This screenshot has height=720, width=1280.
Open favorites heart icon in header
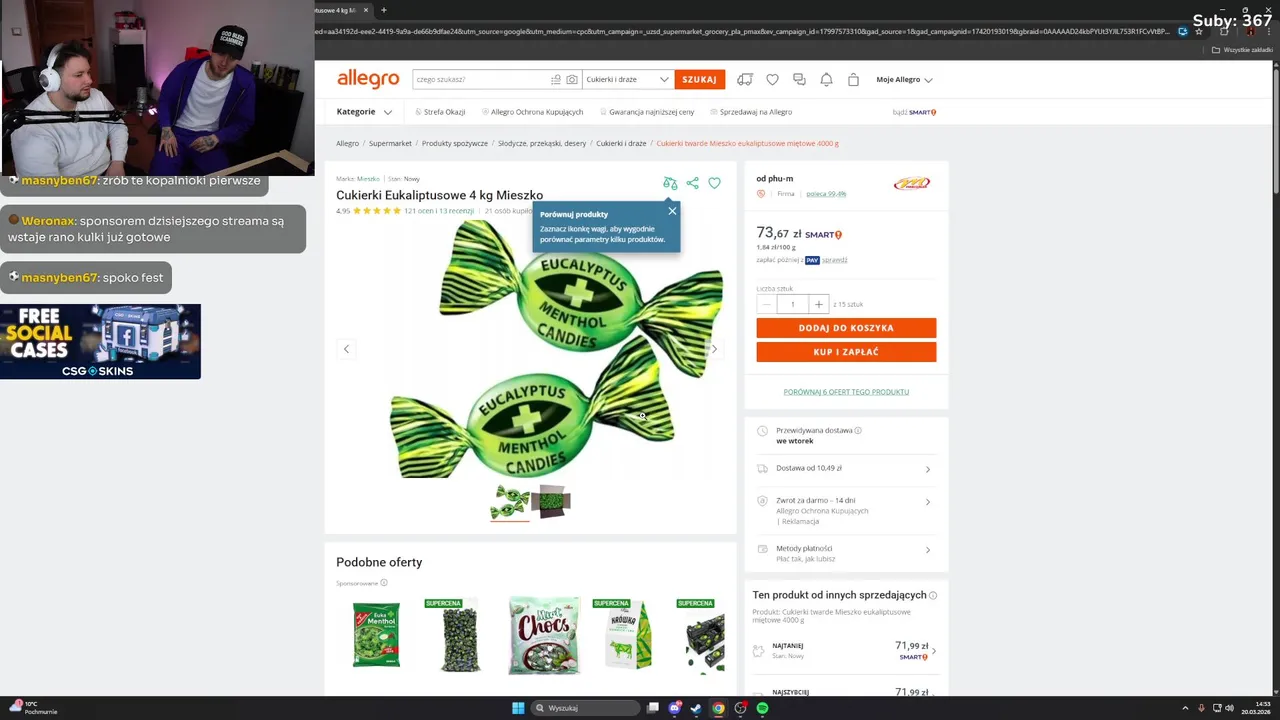pyautogui.click(x=772, y=79)
